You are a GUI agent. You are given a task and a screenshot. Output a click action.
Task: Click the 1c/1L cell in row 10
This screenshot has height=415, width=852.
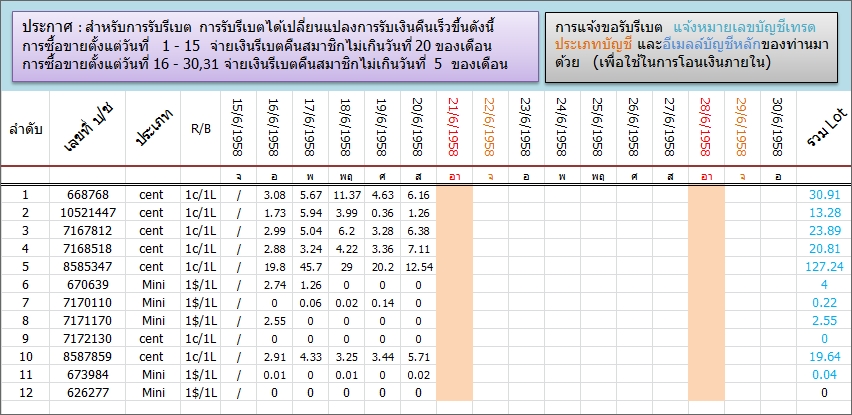point(201,356)
